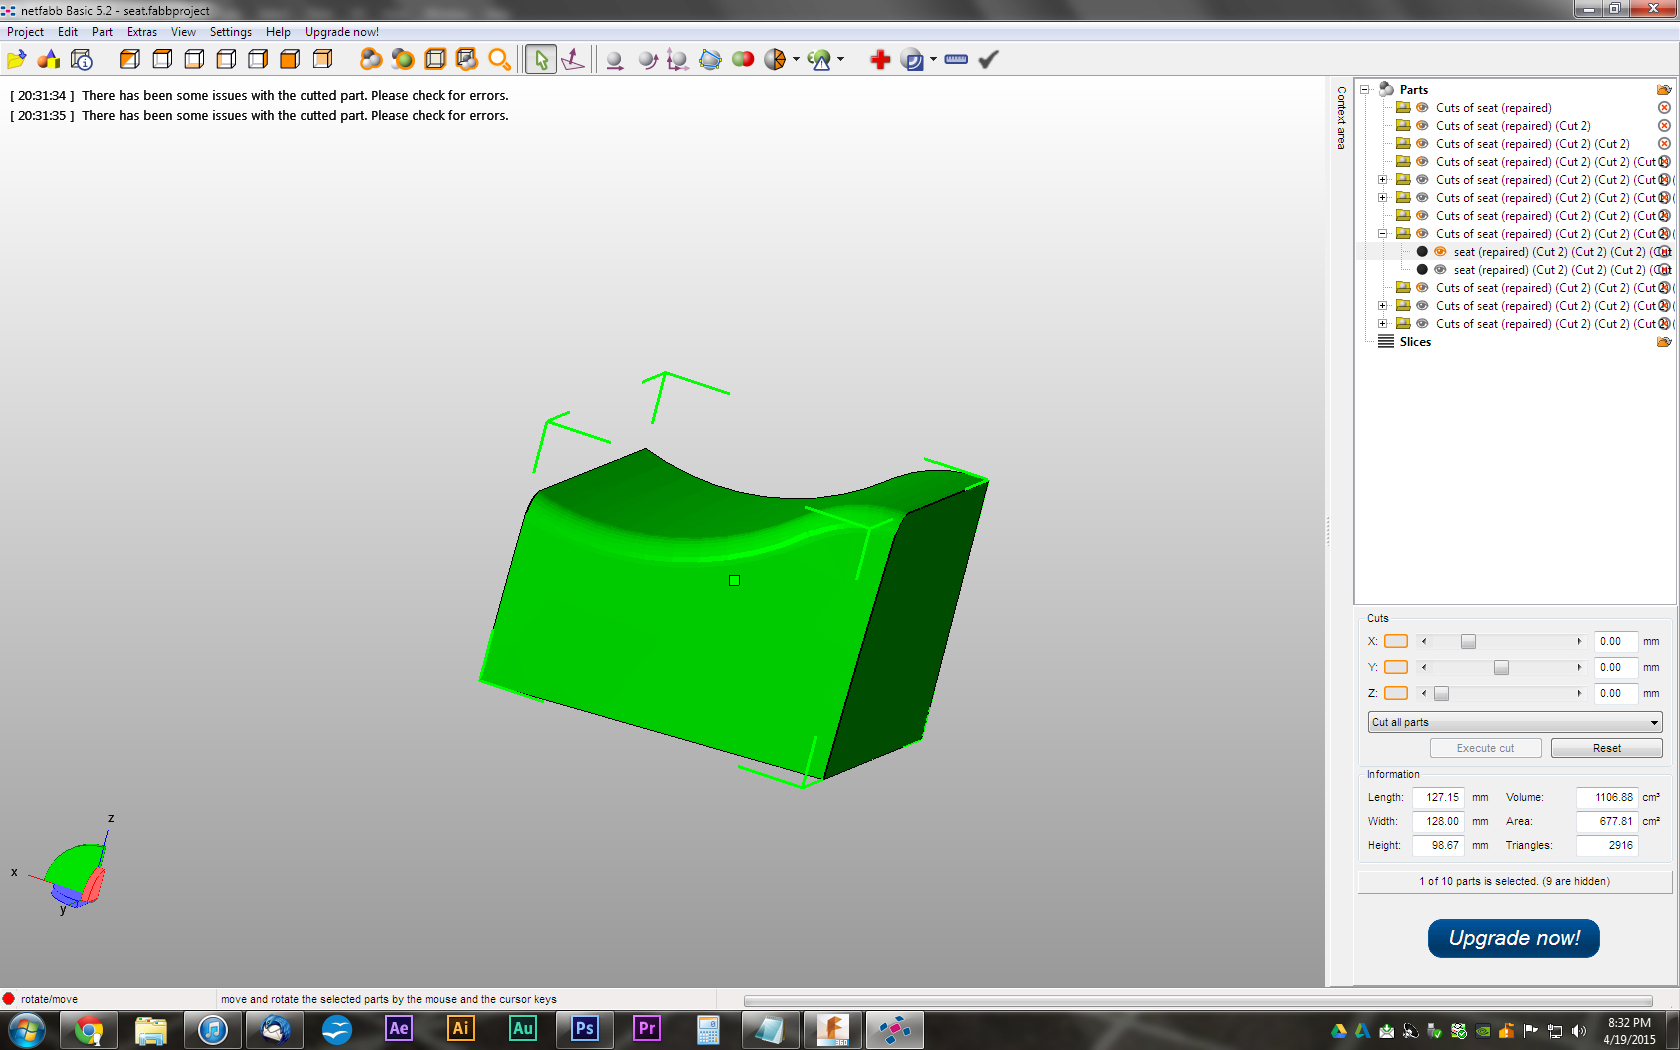1680x1050 pixels.
Task: Click the red-green spheres toolbar icon
Action: tap(743, 60)
